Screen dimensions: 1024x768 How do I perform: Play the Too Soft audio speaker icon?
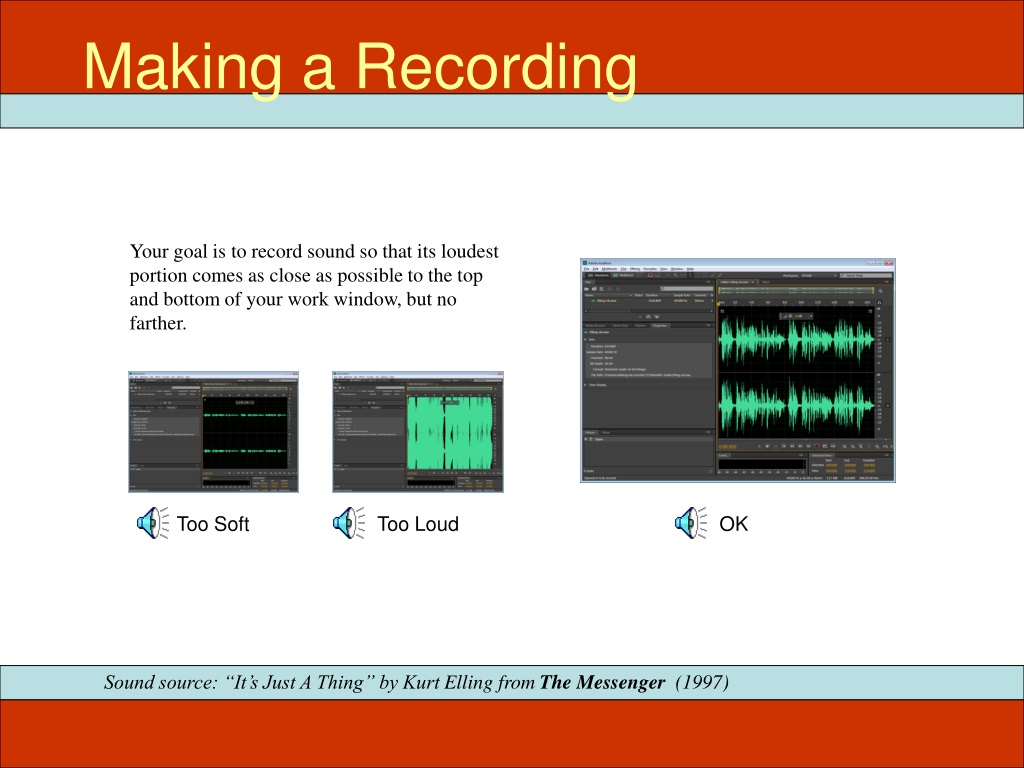pos(153,522)
